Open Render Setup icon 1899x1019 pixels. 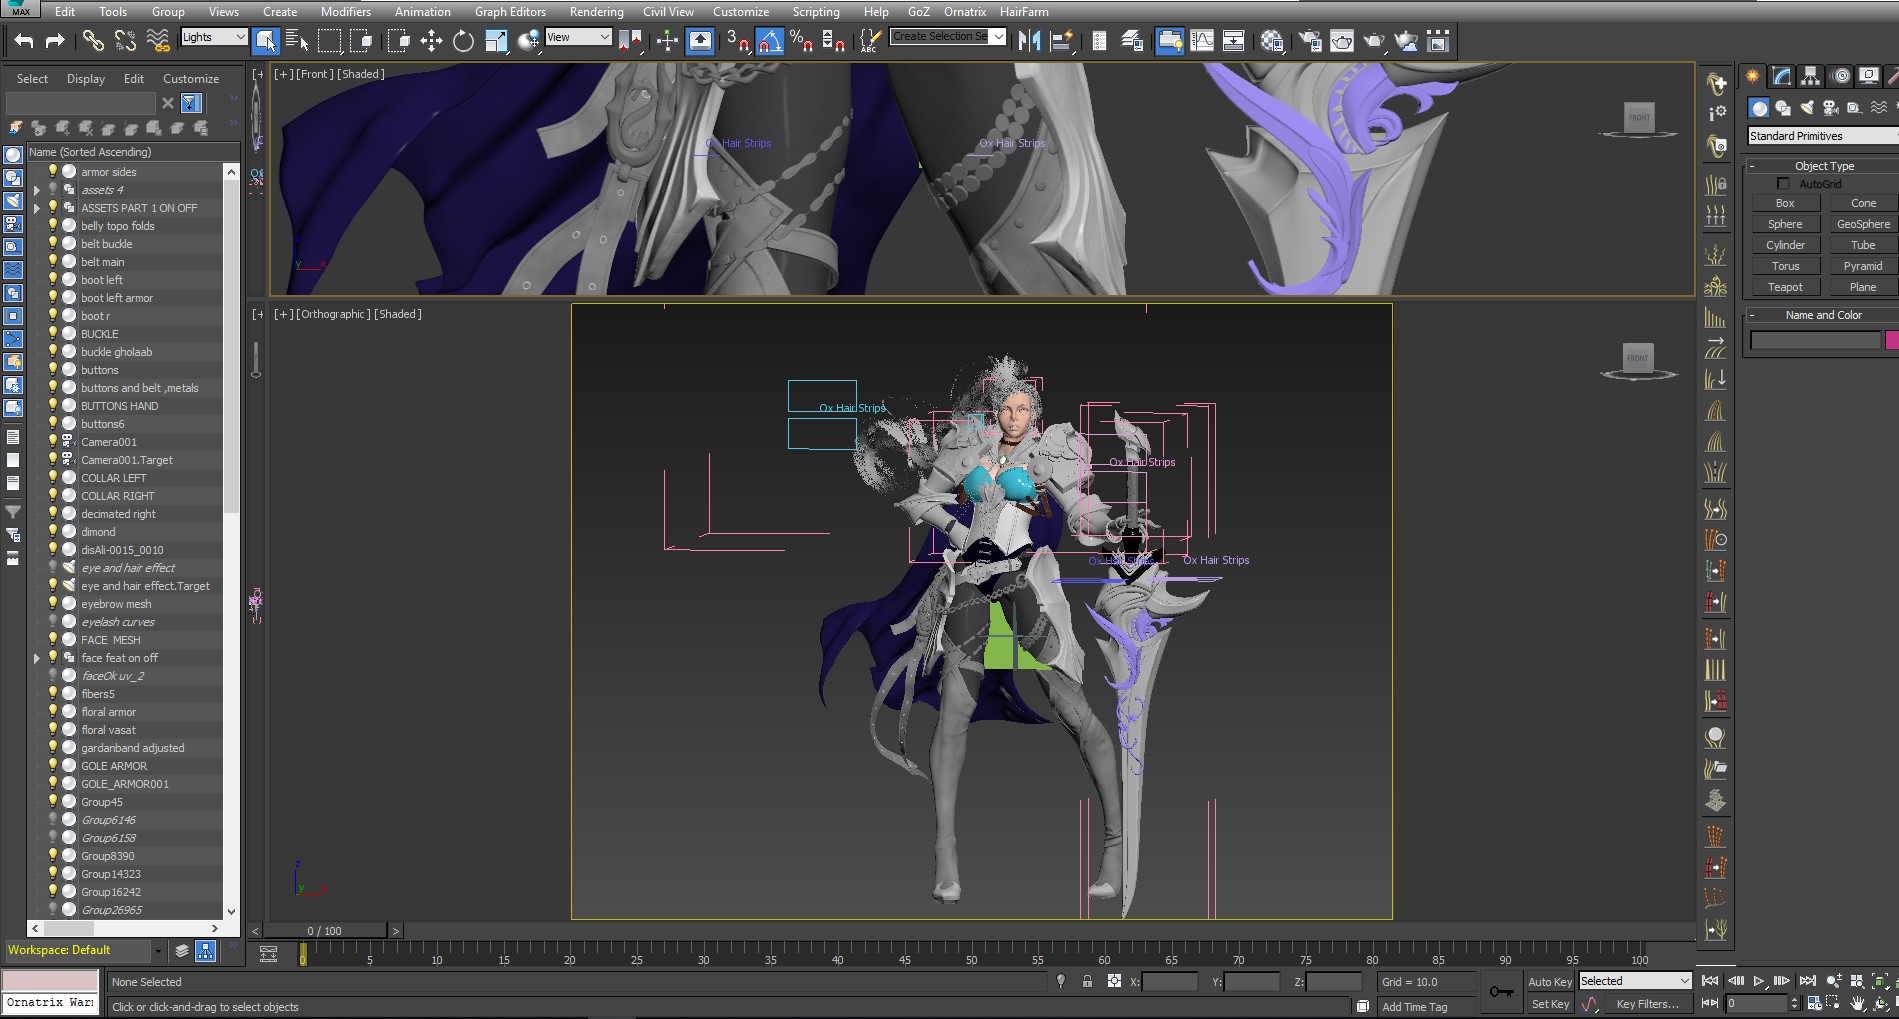(x=1309, y=41)
